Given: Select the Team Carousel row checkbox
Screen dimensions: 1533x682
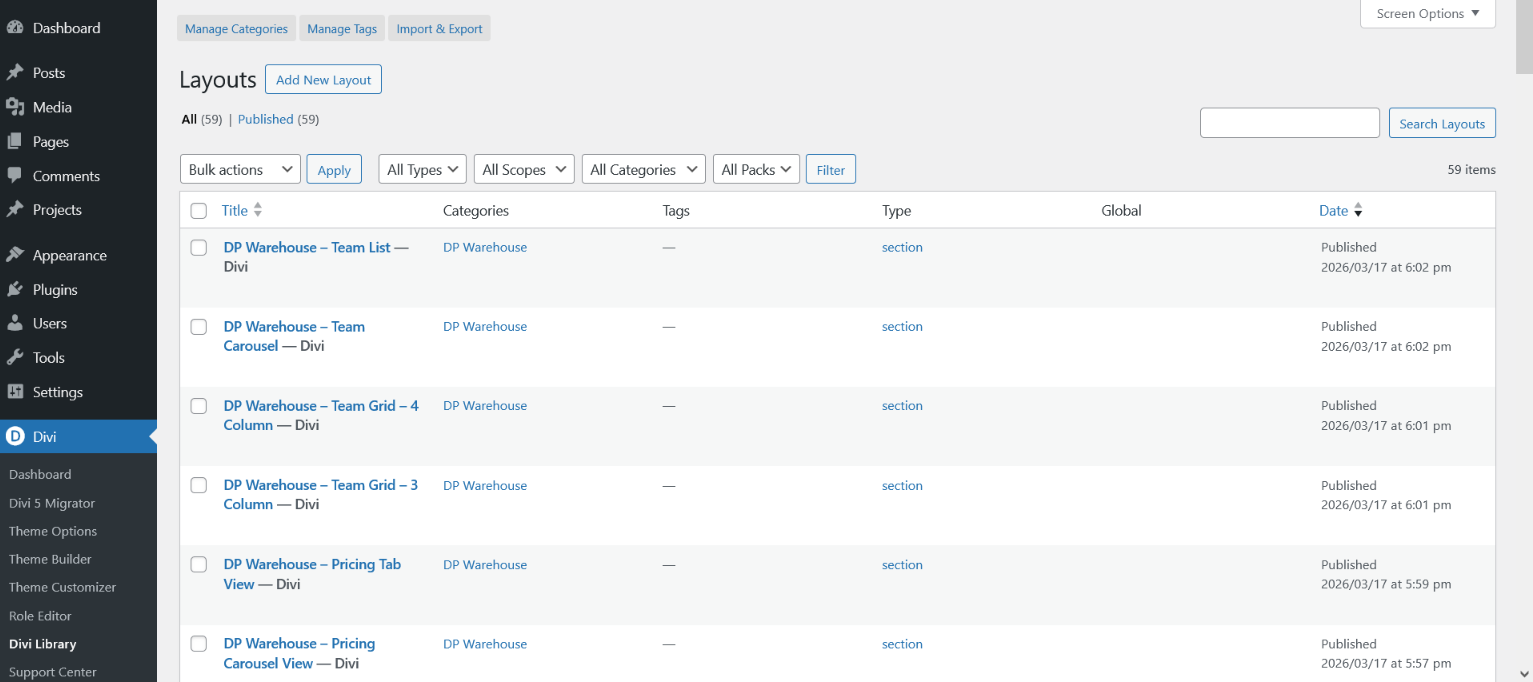Looking at the screenshot, I should [x=199, y=327].
